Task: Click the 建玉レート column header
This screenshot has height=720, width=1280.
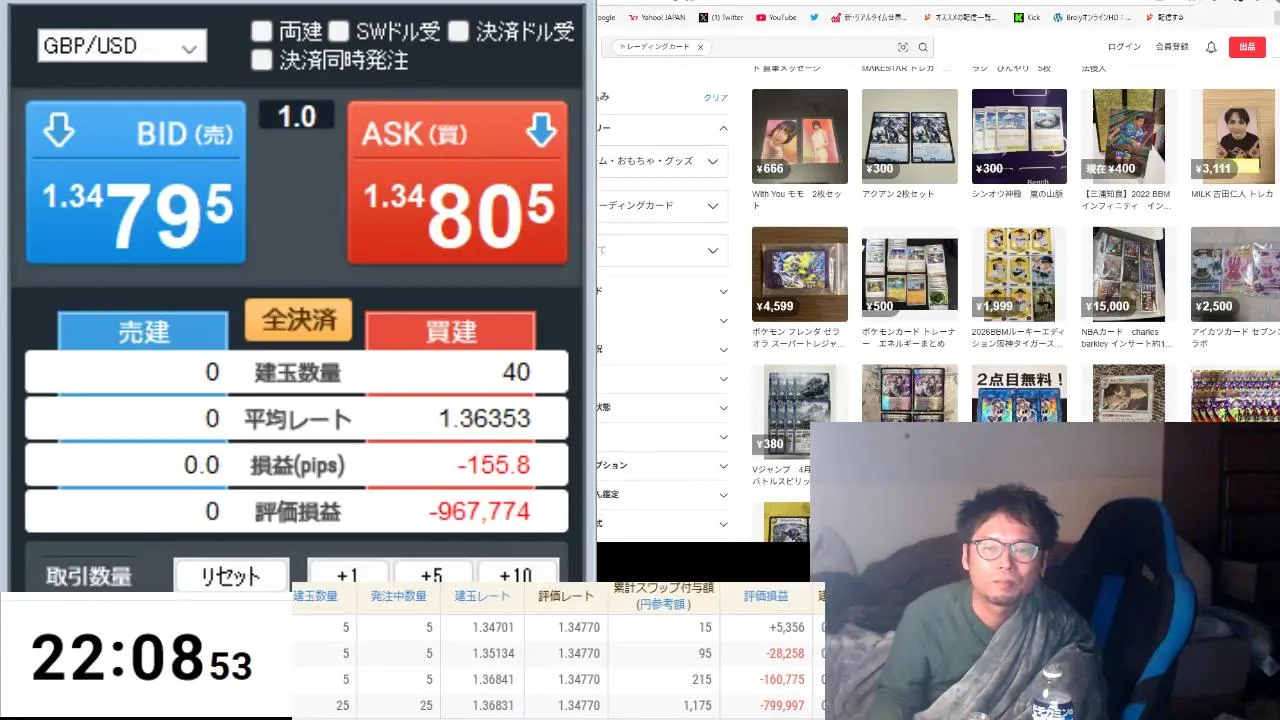Action: click(x=481, y=596)
